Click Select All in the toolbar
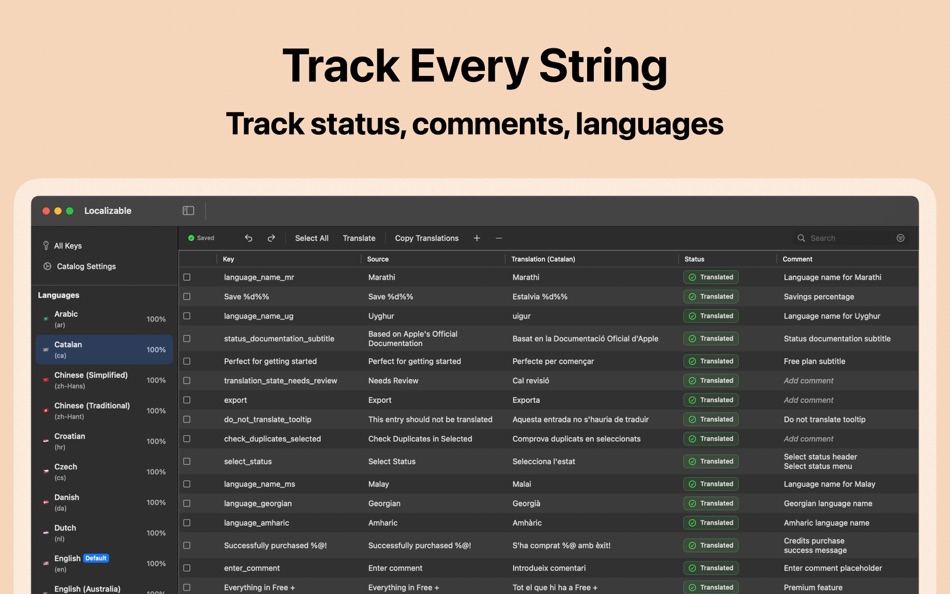 click(x=311, y=238)
